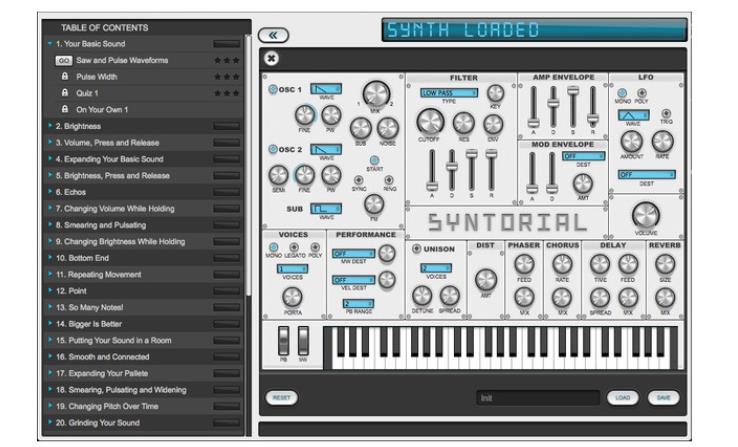The image size is (738, 447).
Task: Click the filter Res knob
Action: pyautogui.click(x=464, y=123)
